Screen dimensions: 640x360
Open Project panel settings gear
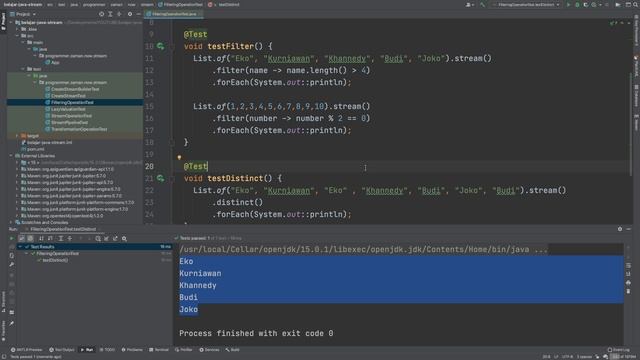coord(130,14)
